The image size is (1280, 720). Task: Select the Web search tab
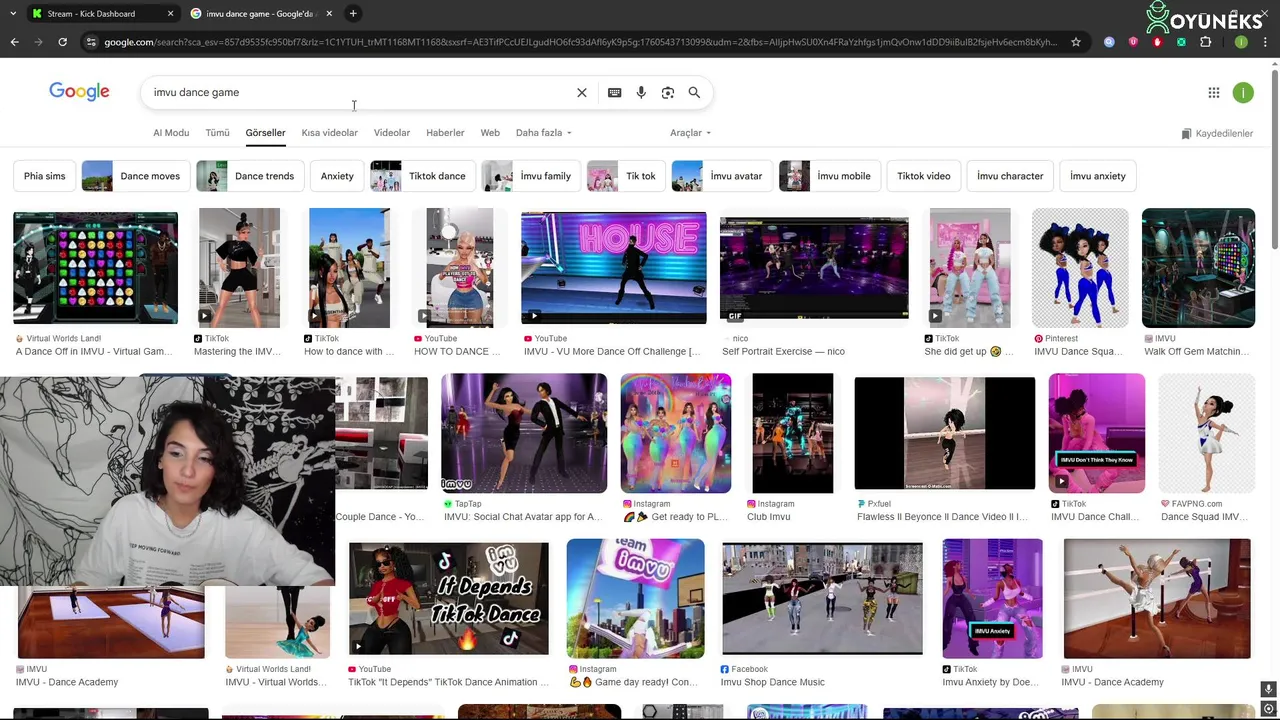click(x=490, y=133)
